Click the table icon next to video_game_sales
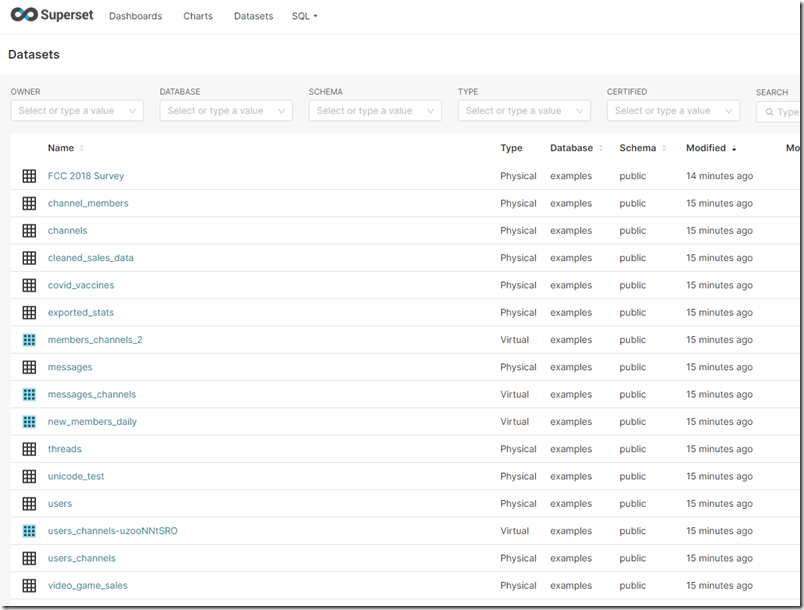This screenshot has height=610, width=804. 29,585
